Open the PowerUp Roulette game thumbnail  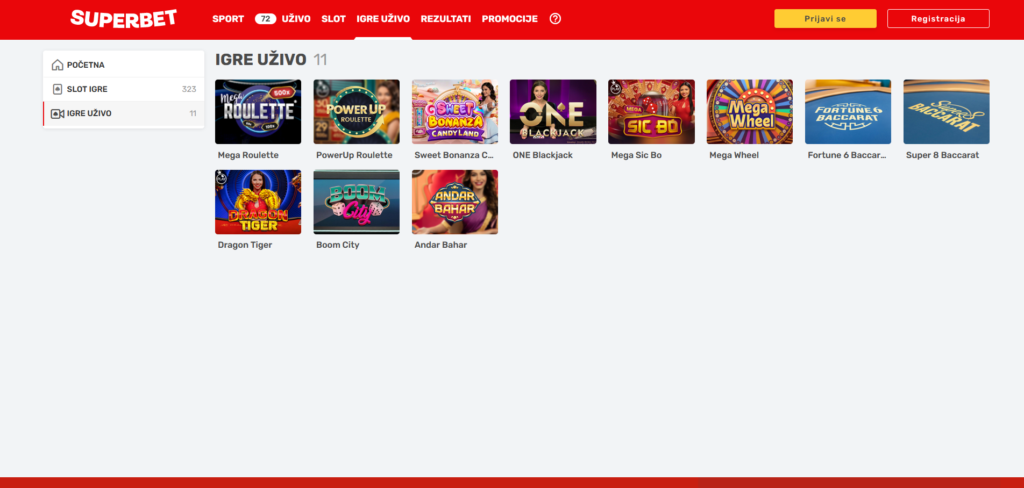(357, 112)
